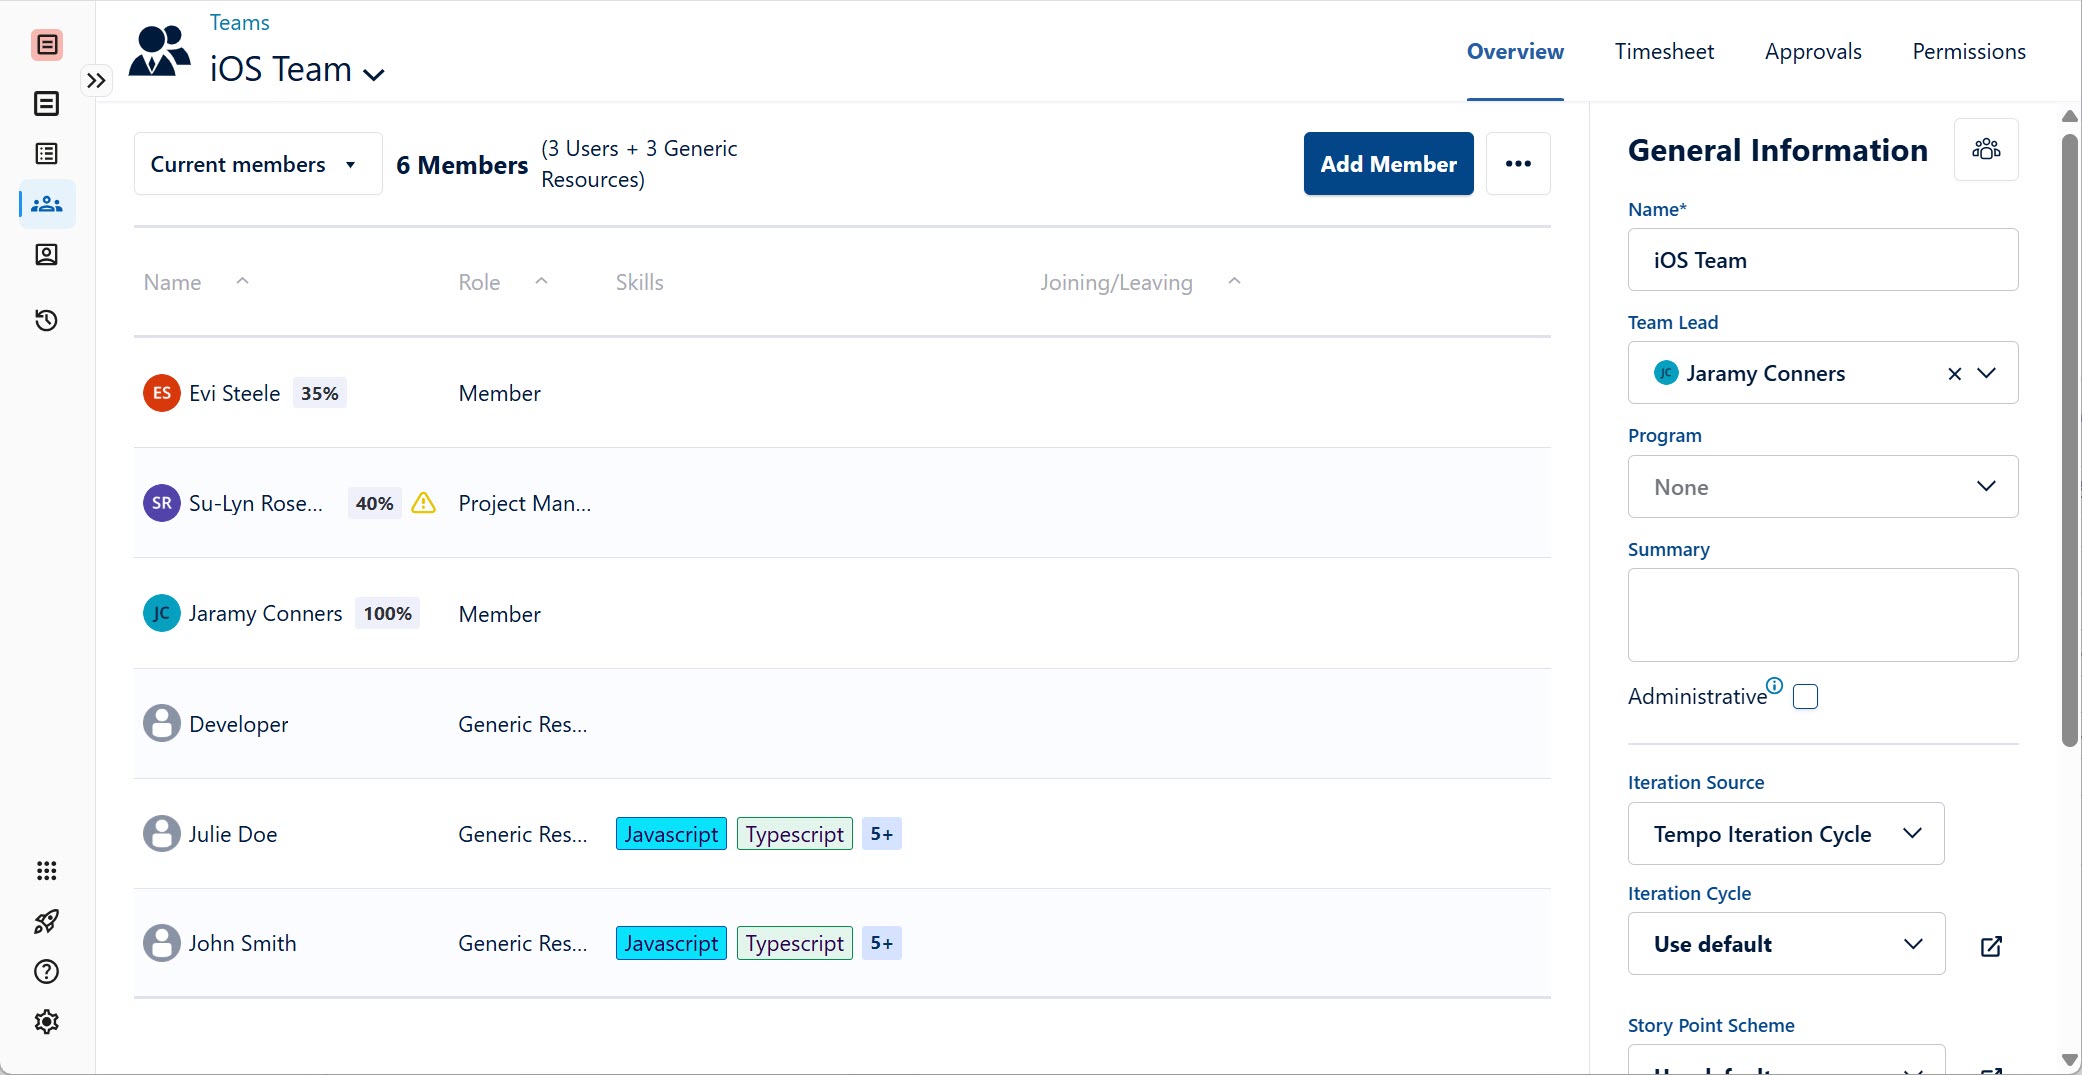Select the Resources icon in the sidebar
The width and height of the screenshot is (2082, 1075).
tap(46, 254)
